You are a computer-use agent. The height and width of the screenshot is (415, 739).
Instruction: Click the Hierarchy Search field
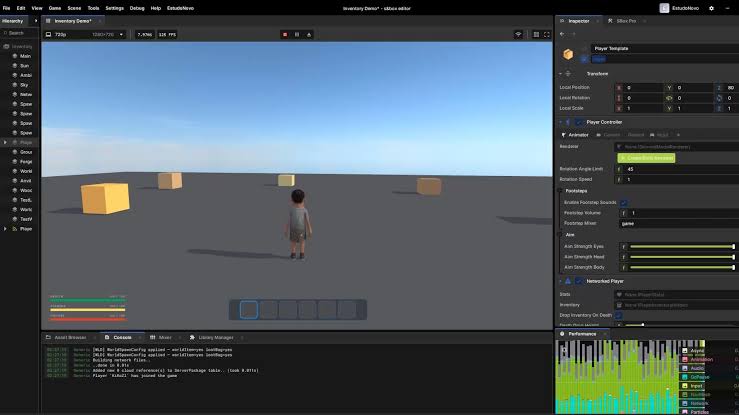pyautogui.click(x=19, y=33)
